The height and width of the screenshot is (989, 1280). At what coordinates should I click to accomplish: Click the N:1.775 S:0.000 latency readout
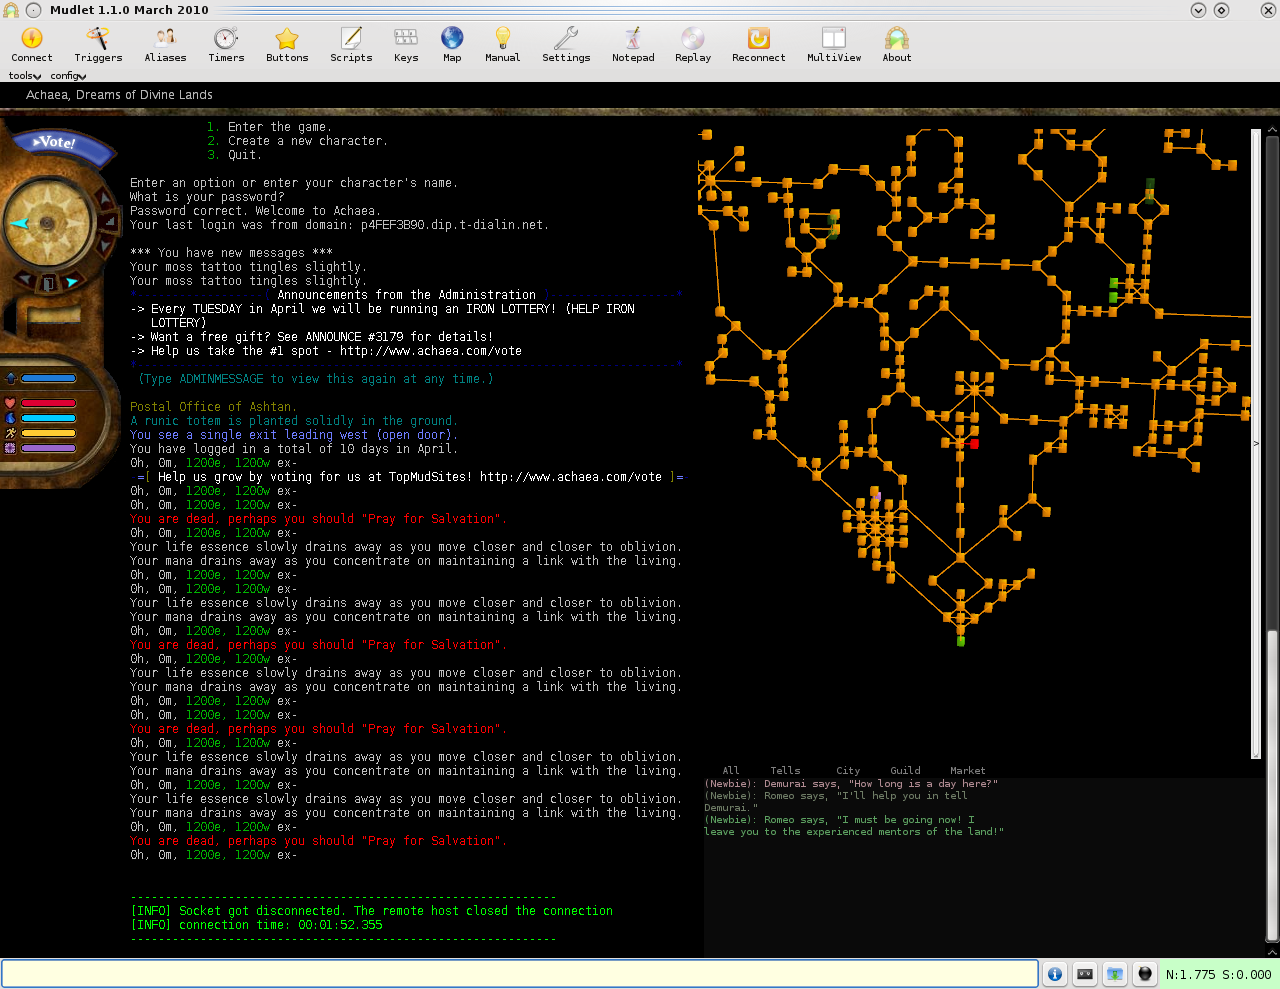[1218, 975]
